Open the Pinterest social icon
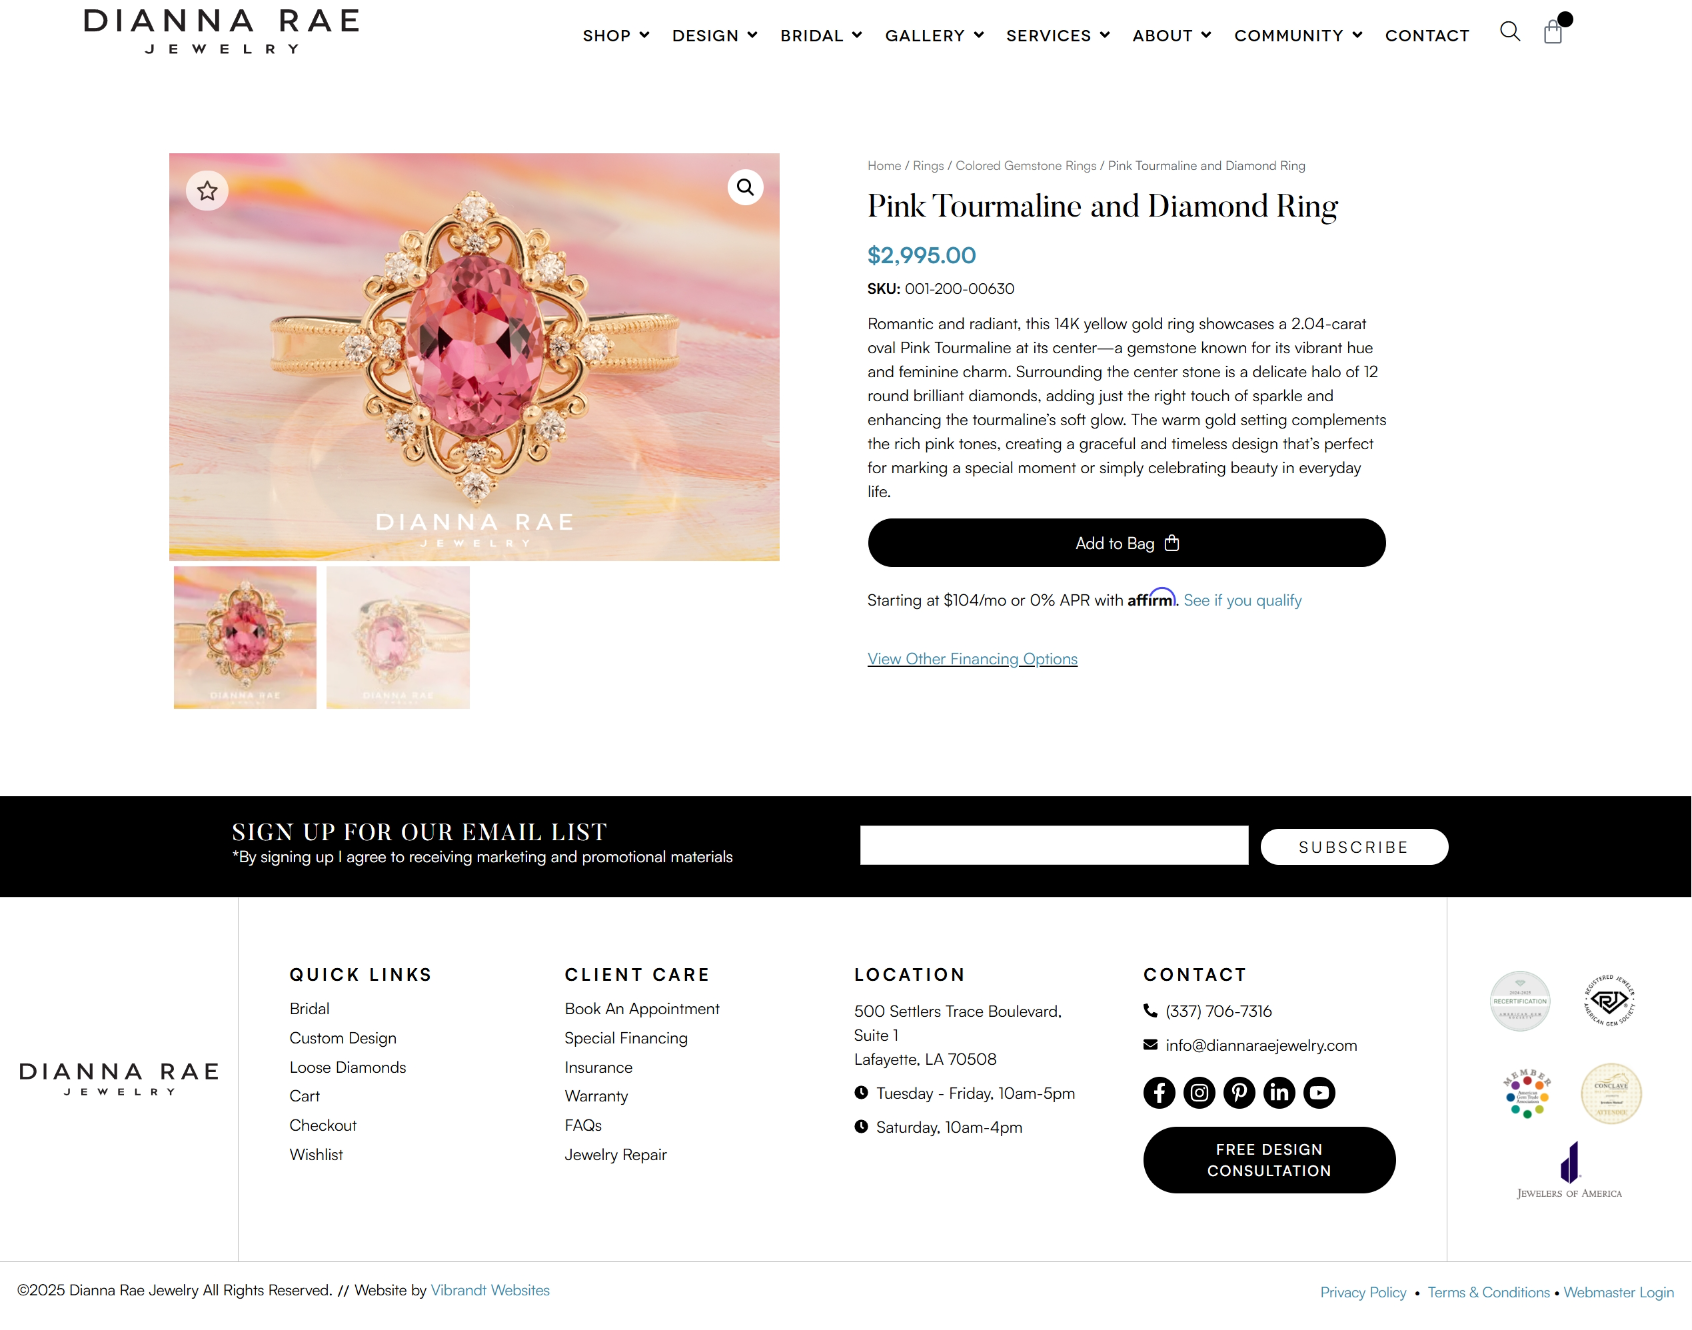This screenshot has height=1330, width=1692. point(1239,1092)
